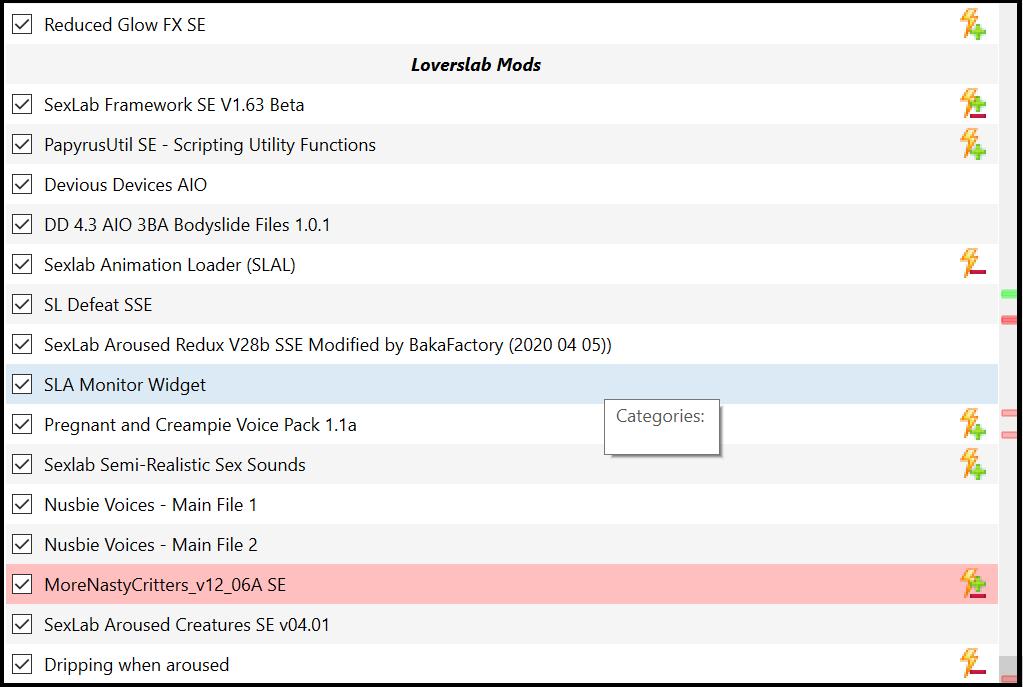Click conflict flag icon for PapyrusUtil SE row

[x=972, y=144]
